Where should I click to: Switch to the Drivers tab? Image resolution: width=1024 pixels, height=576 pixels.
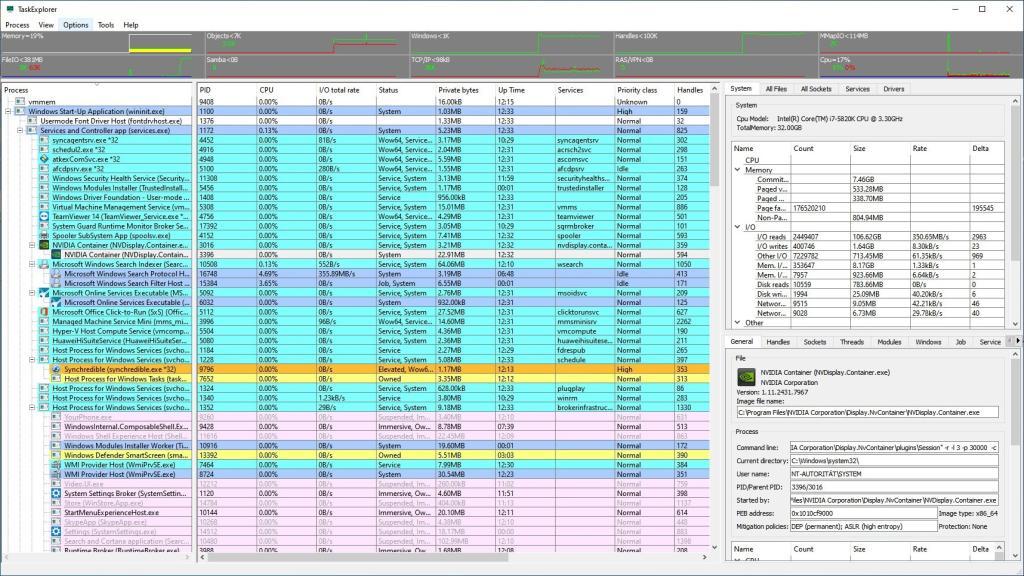click(893, 89)
